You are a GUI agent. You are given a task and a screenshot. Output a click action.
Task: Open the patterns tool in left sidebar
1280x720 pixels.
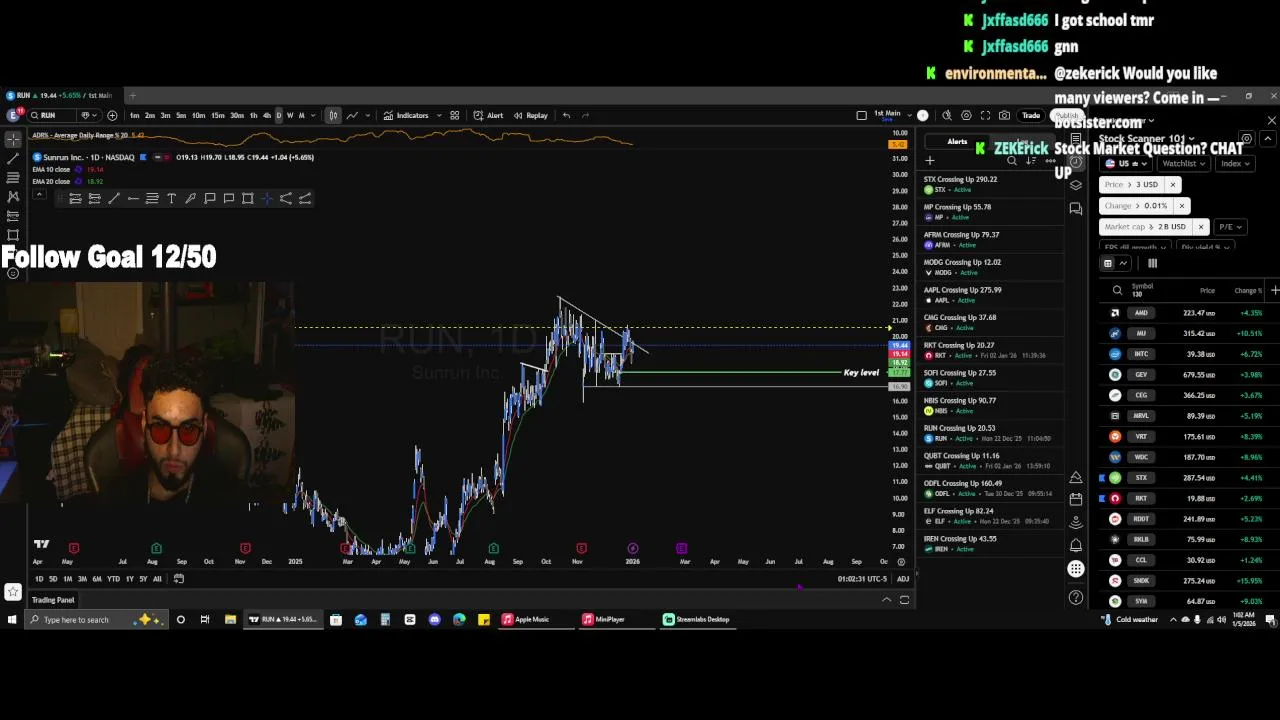[13, 196]
